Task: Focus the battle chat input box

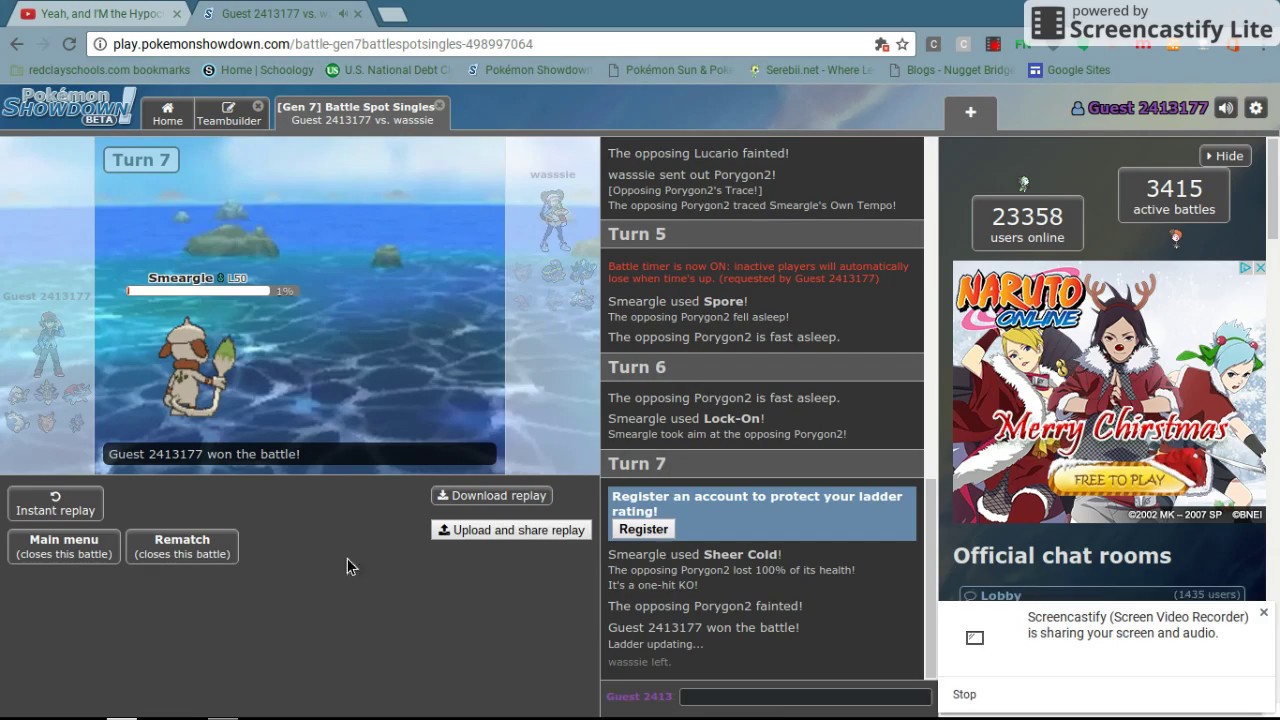Action: (x=805, y=696)
